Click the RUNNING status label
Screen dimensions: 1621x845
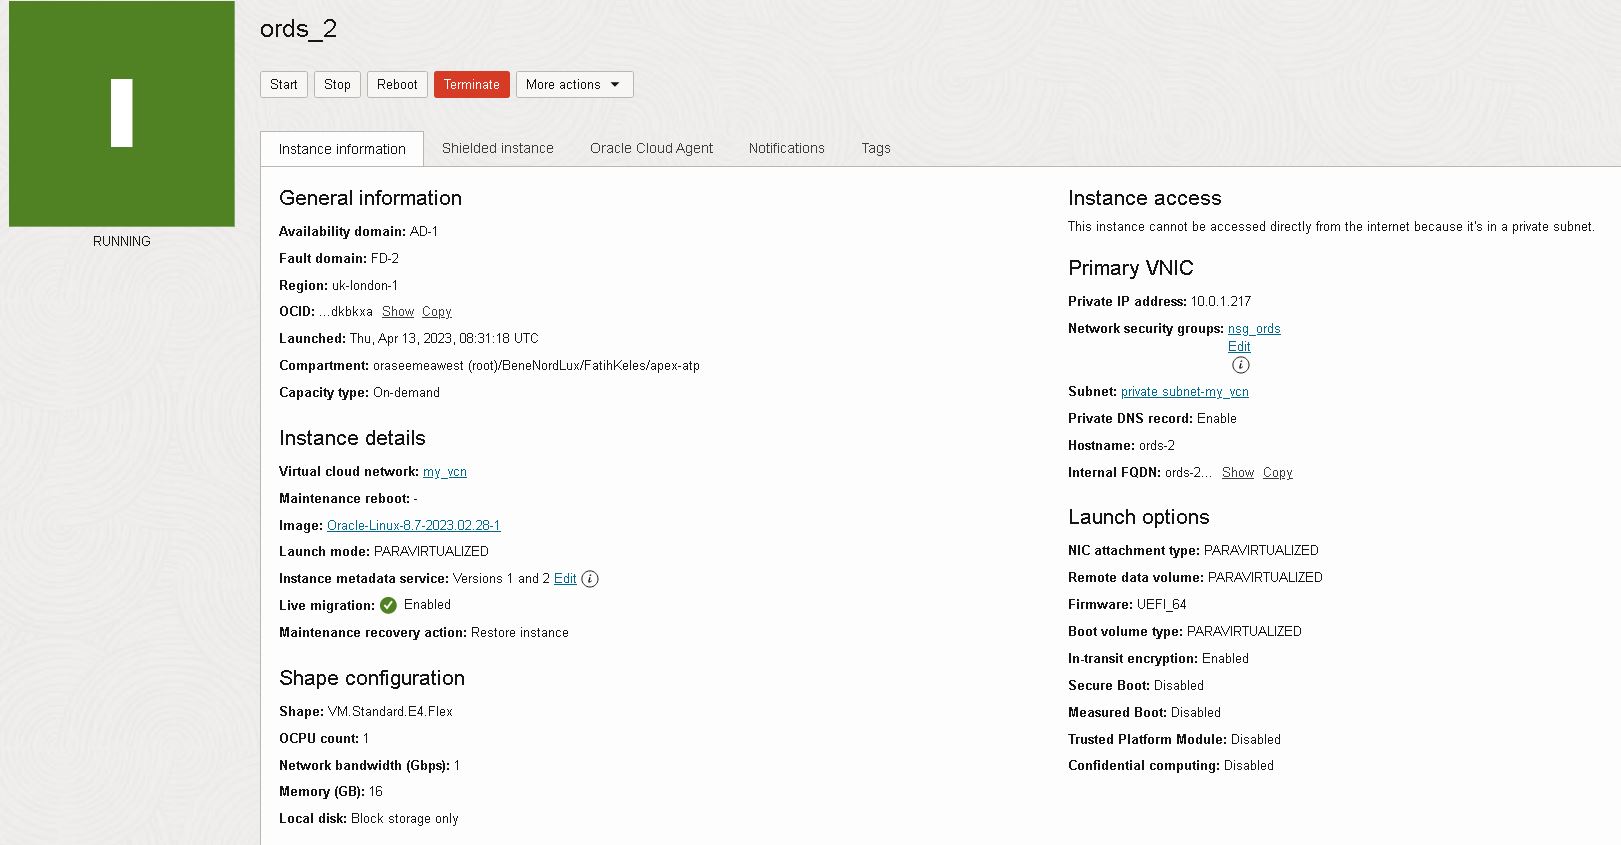tap(122, 242)
